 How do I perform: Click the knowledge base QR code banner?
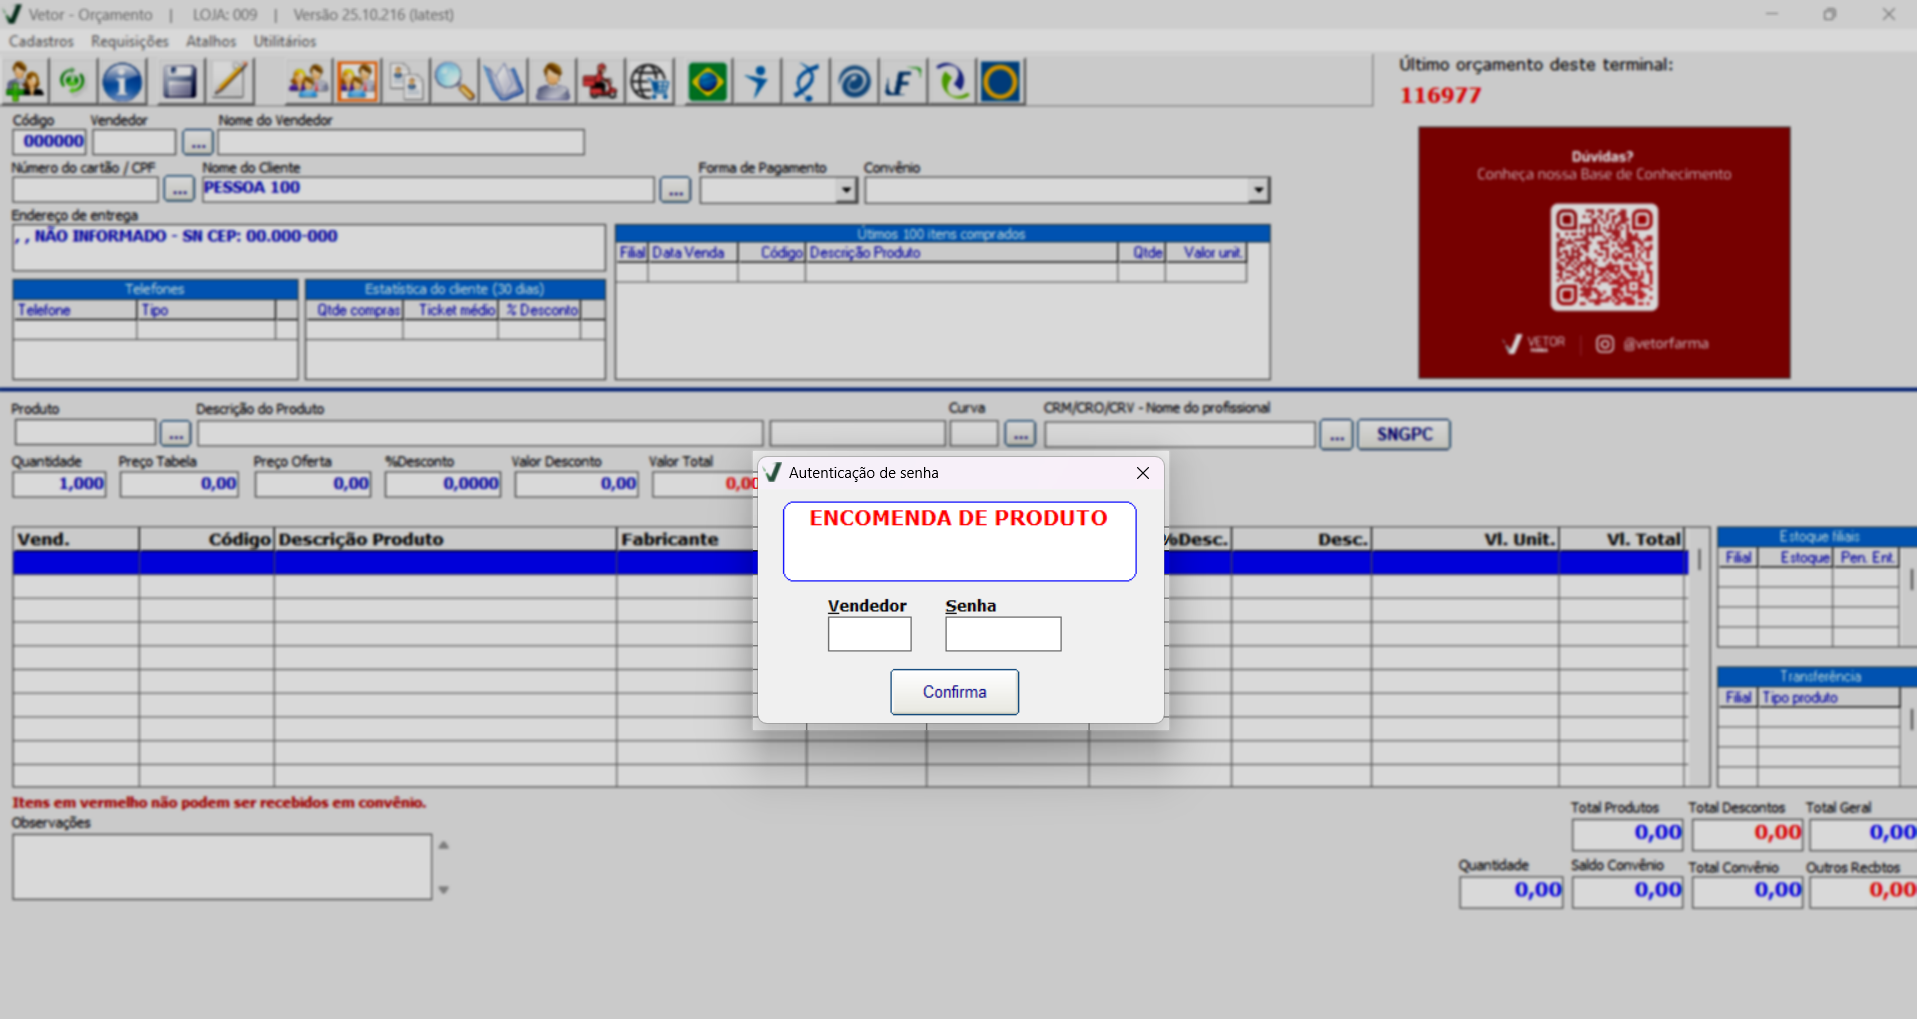pyautogui.click(x=1604, y=252)
